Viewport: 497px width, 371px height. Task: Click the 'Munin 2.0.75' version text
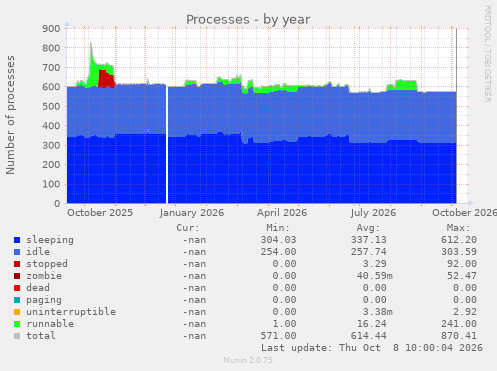tap(248, 360)
